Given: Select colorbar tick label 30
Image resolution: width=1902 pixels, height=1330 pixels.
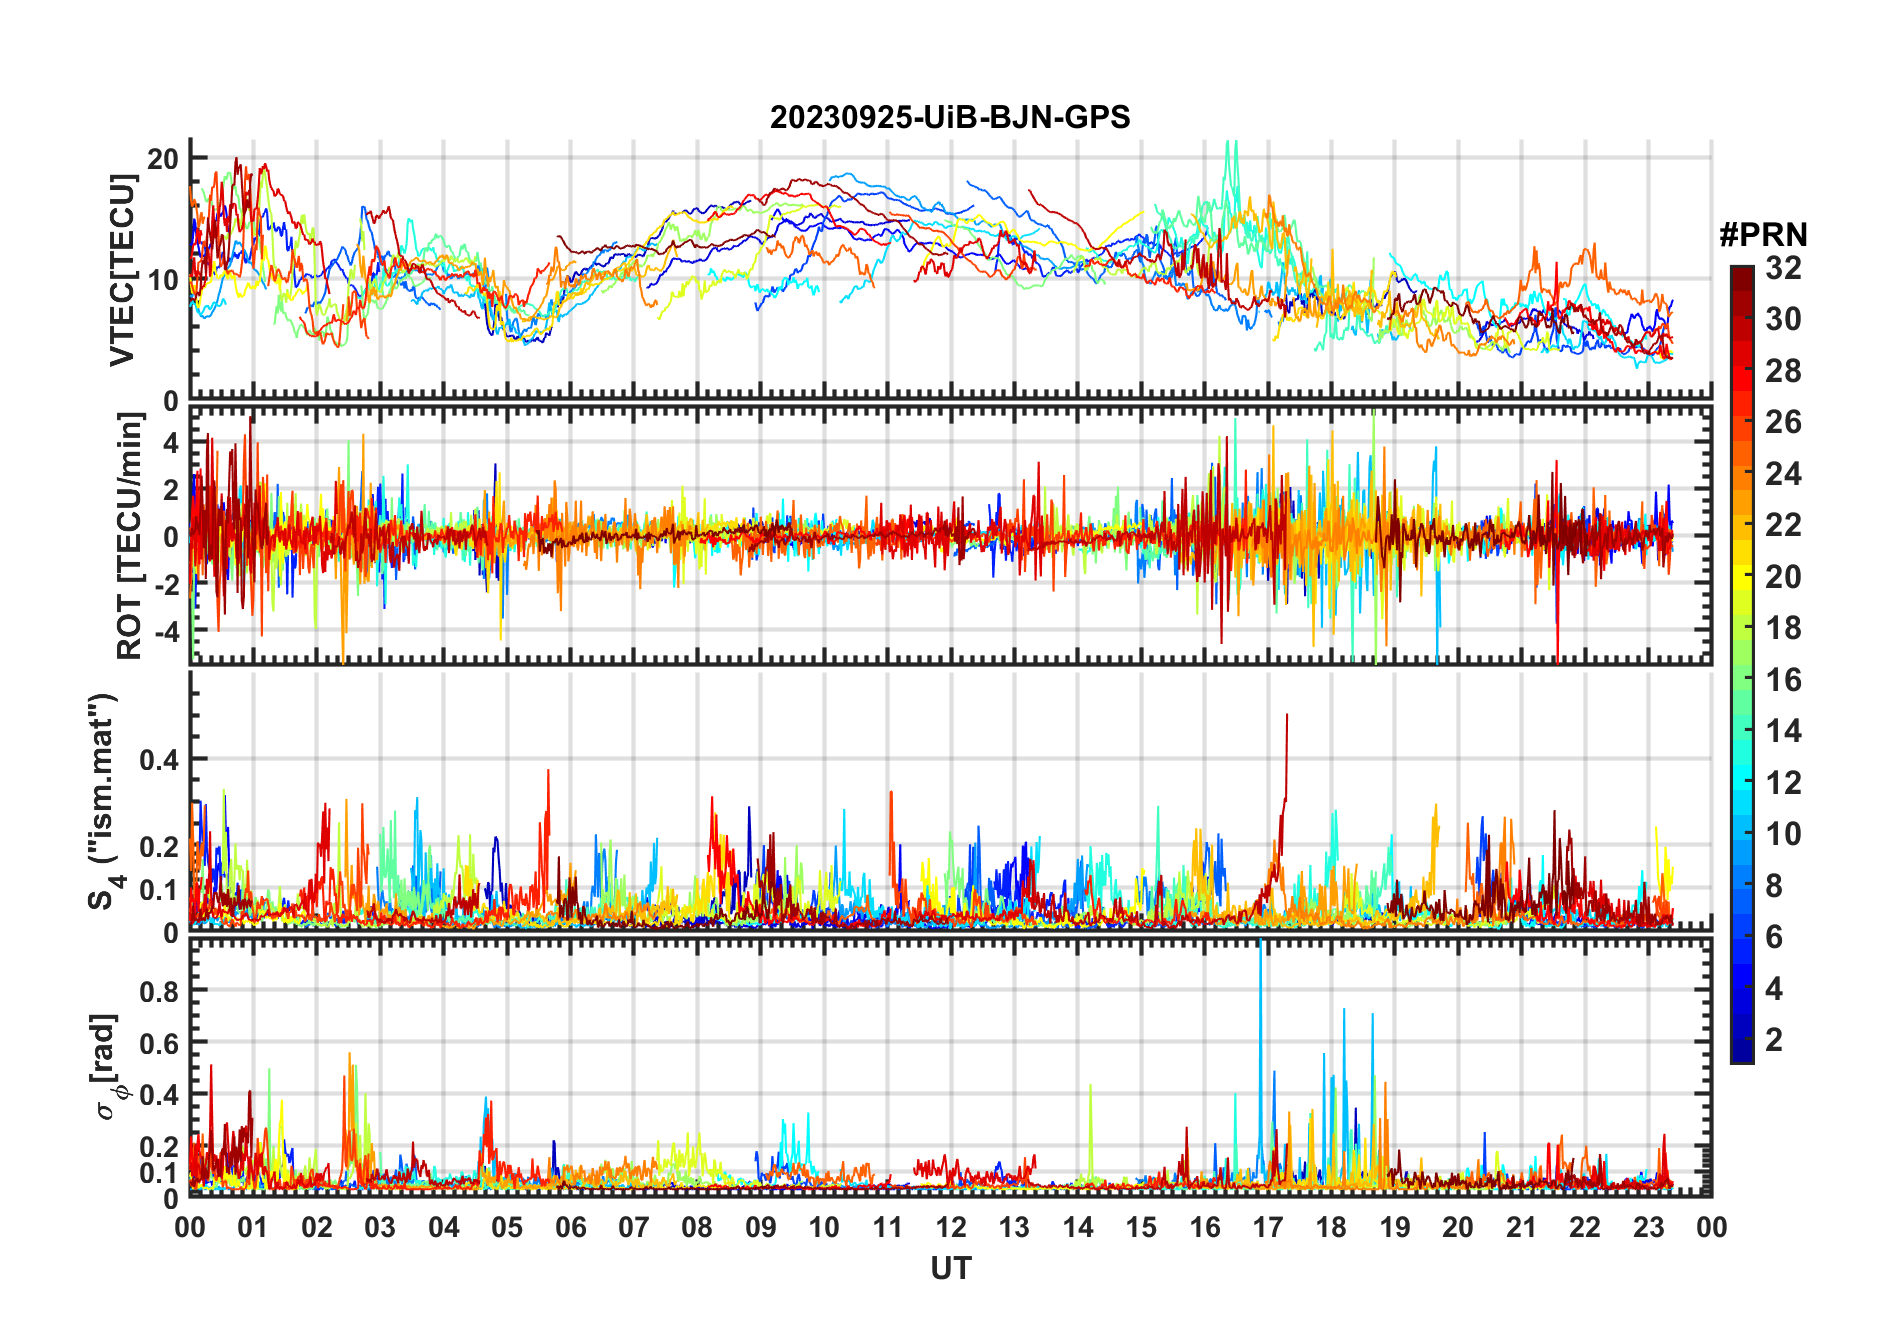Looking at the screenshot, I should 1783,319.
